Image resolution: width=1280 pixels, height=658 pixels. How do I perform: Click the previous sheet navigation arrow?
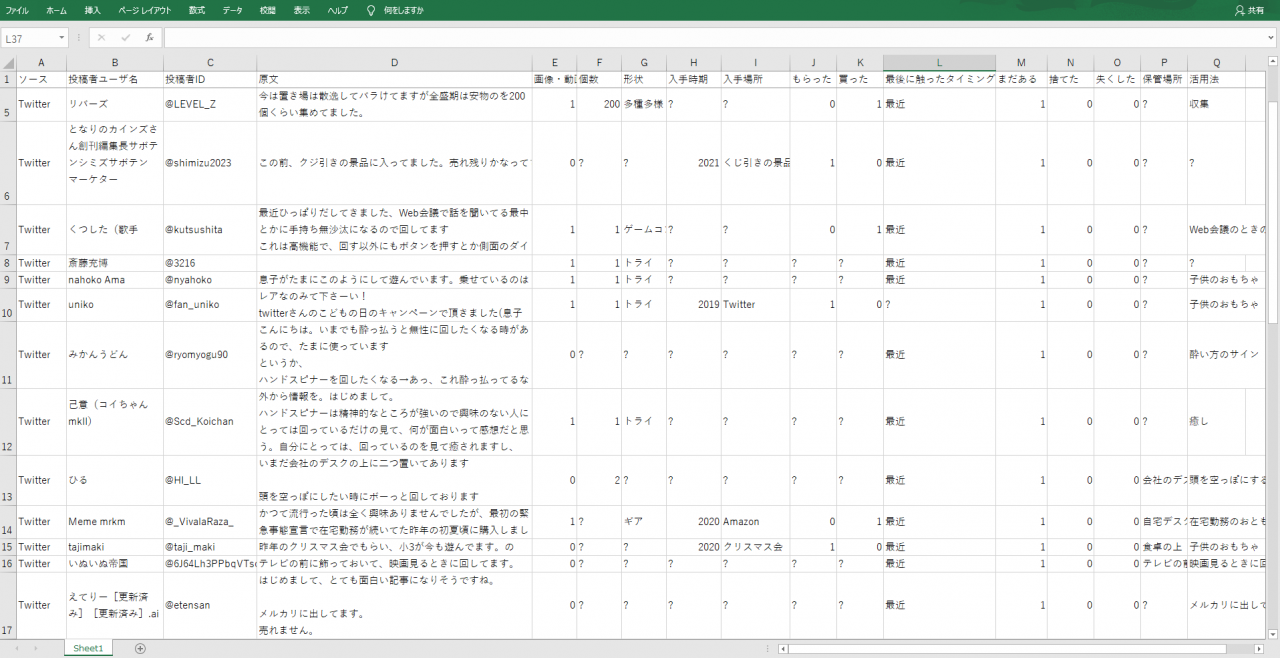[17, 649]
